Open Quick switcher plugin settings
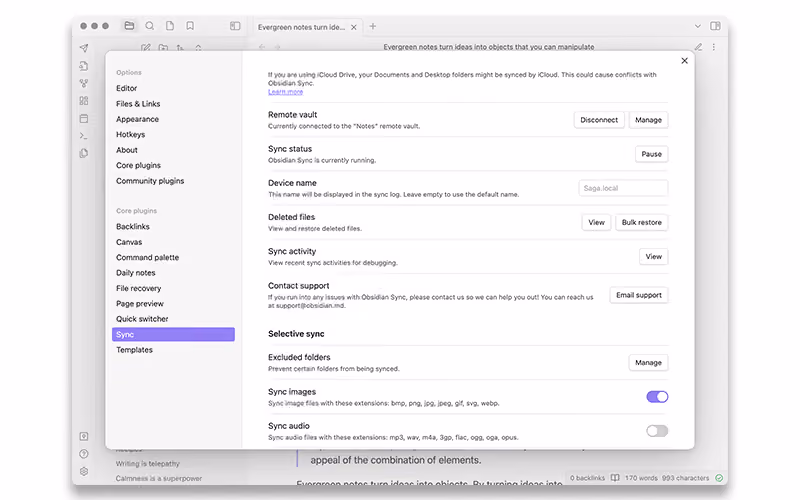Image resolution: width=800 pixels, height=500 pixels. [x=173, y=319]
